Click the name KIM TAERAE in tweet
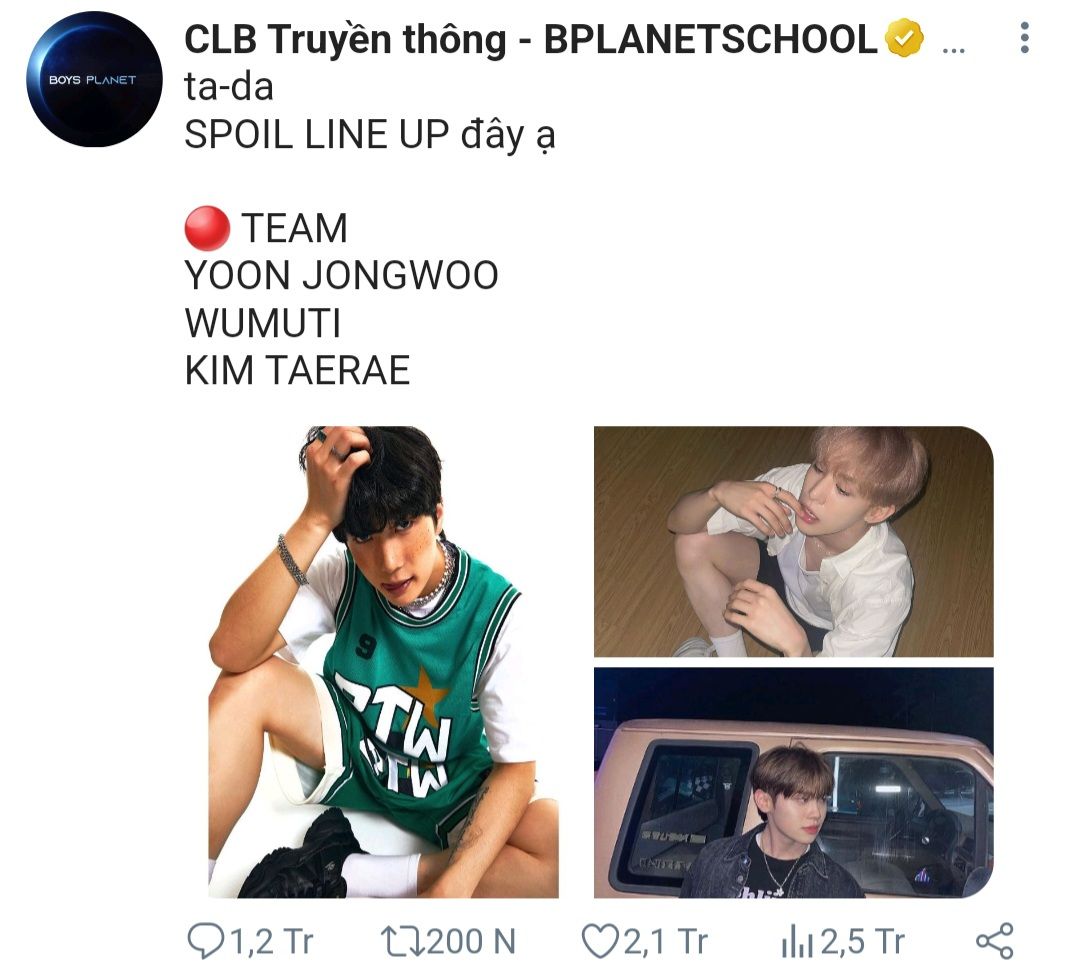 298,371
